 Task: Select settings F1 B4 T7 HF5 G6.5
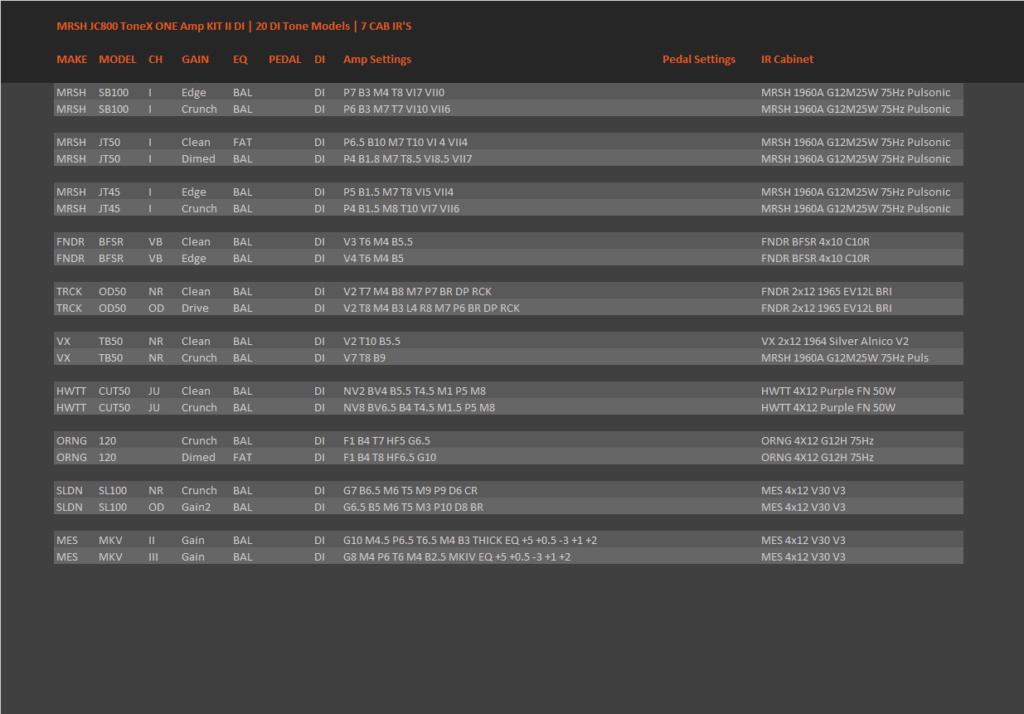pyautogui.click(x=387, y=441)
